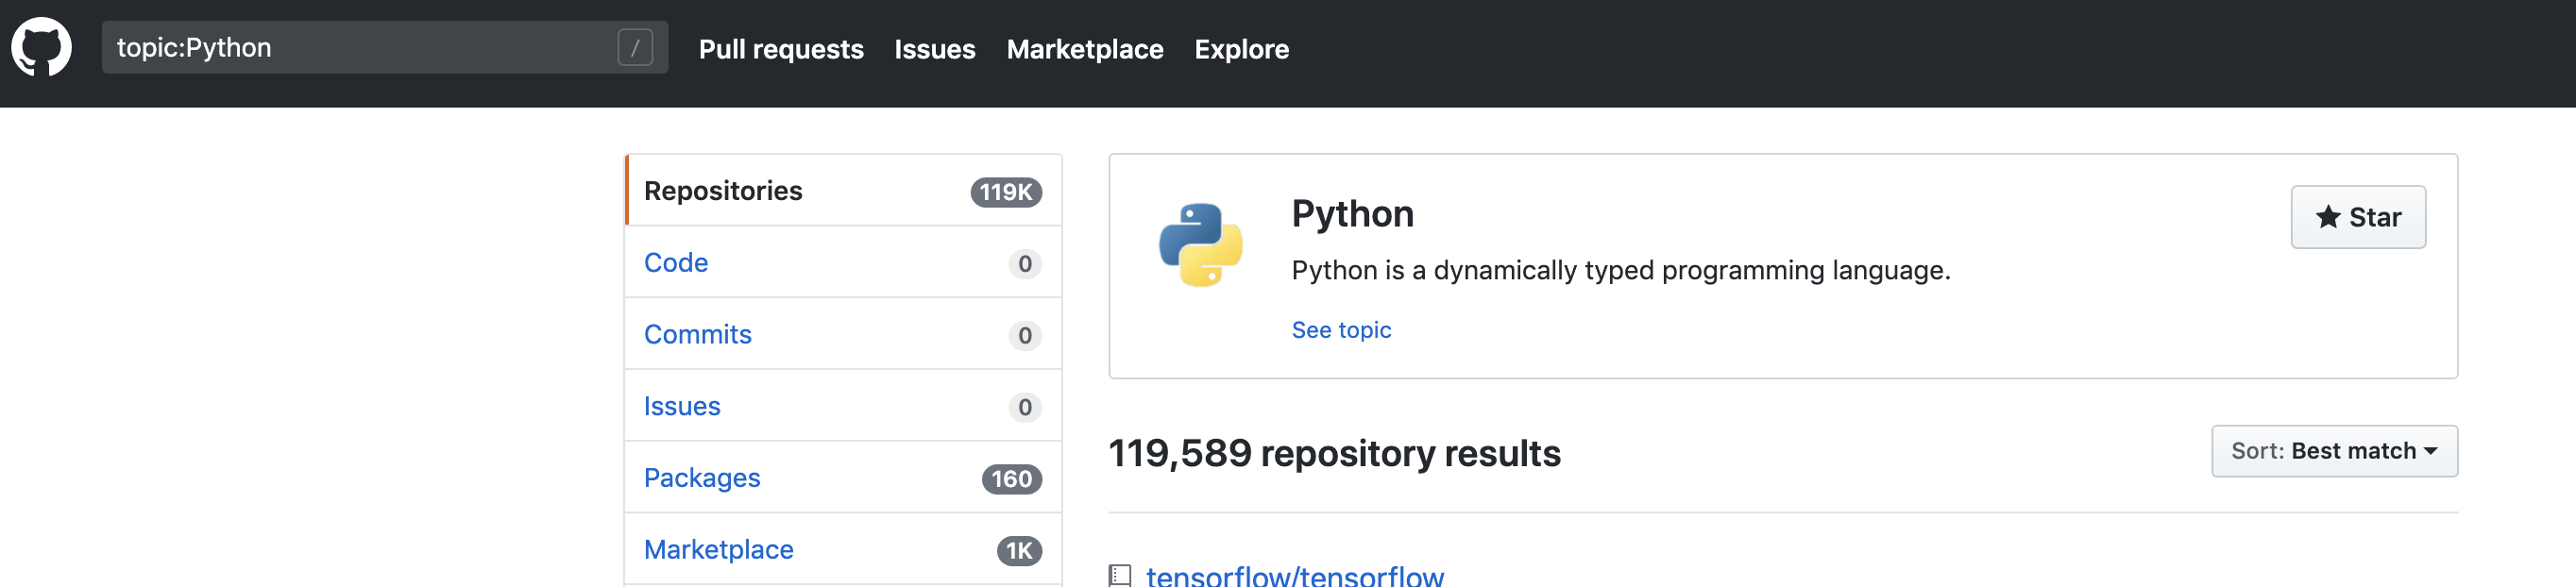Open Explore in the top navigation

(x=1241, y=49)
